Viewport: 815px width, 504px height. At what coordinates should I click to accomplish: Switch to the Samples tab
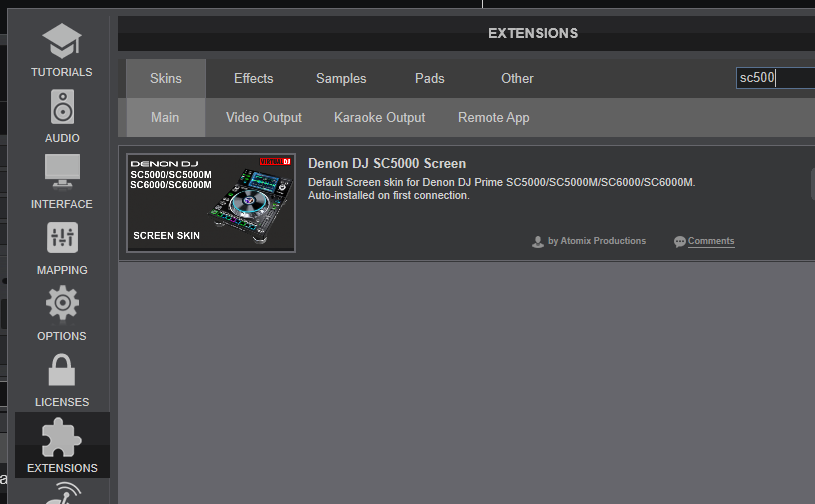[341, 78]
